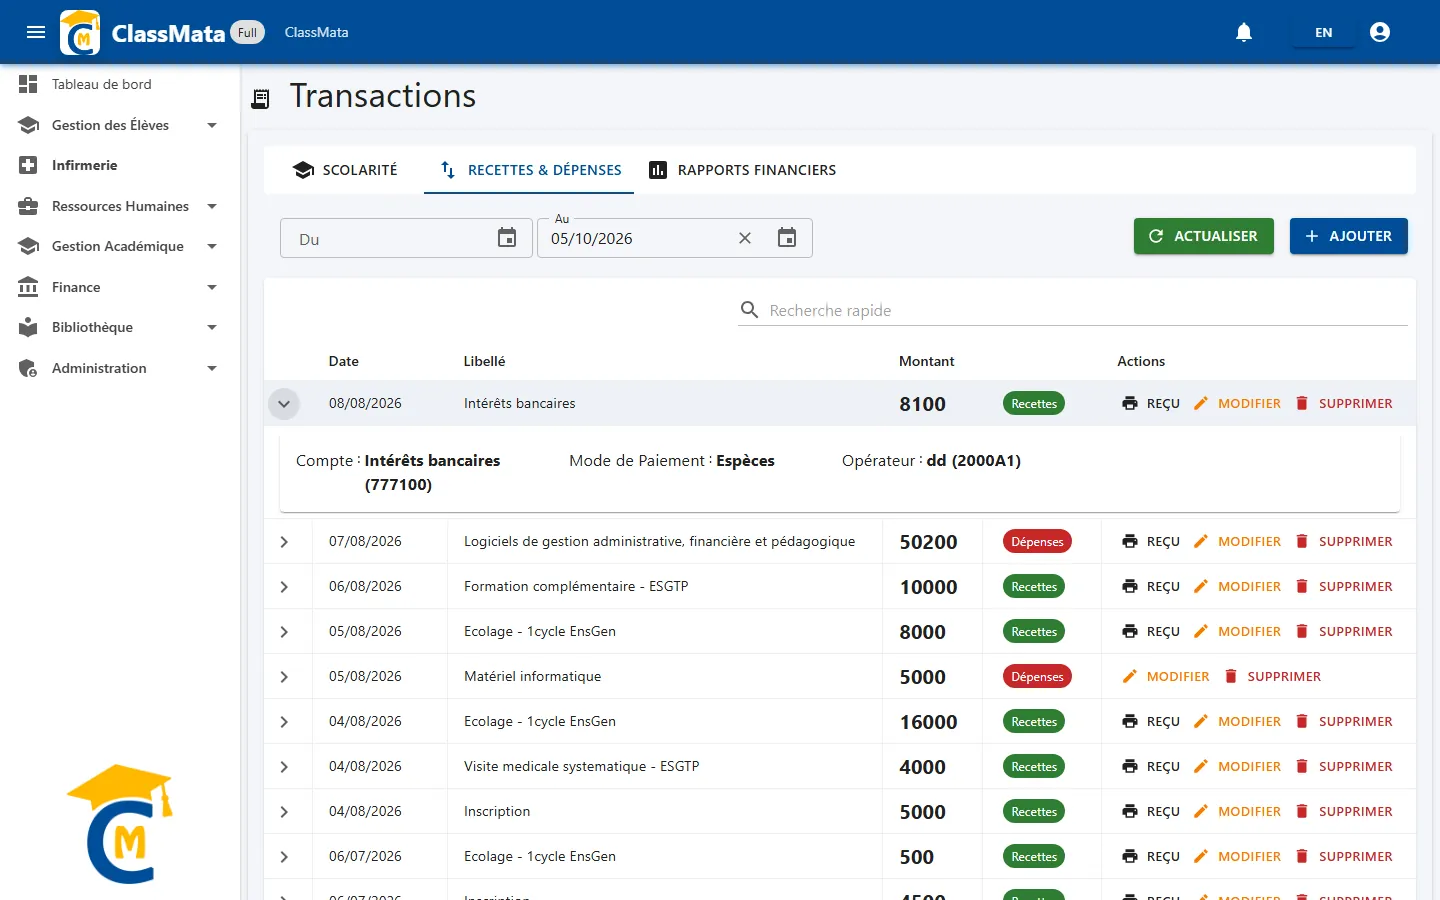Click the quick search magnifier icon
Image resolution: width=1440 pixels, height=900 pixels.
pos(749,310)
